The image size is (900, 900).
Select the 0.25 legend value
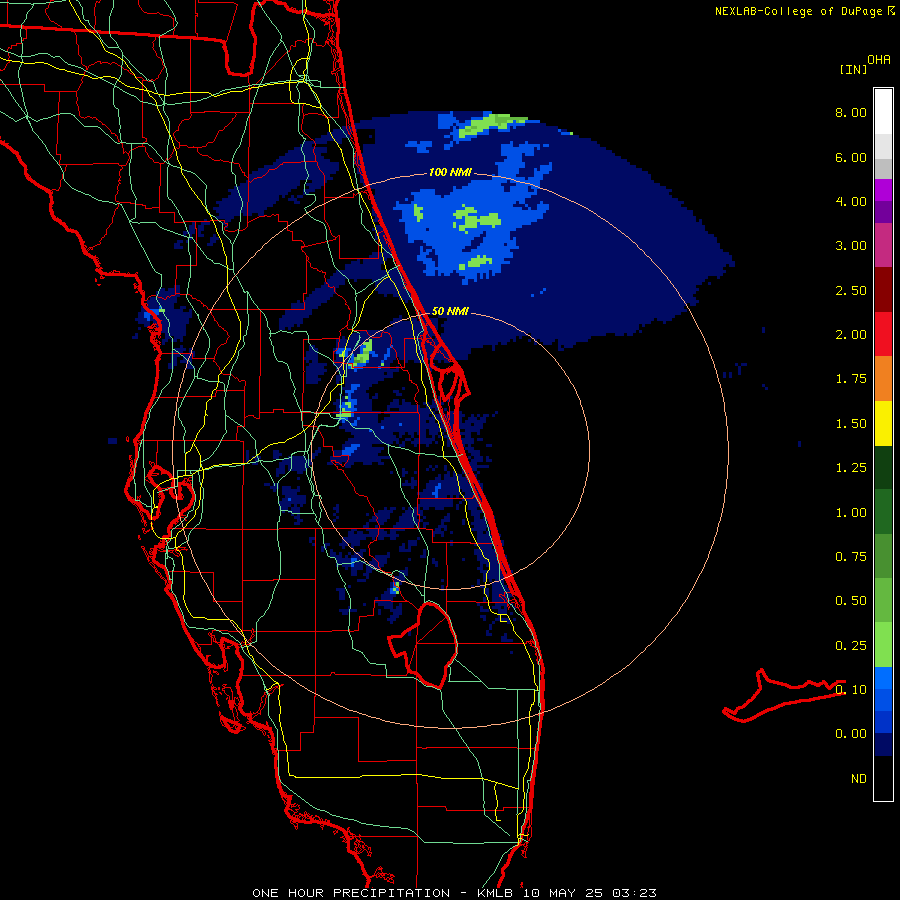pyautogui.click(x=851, y=646)
